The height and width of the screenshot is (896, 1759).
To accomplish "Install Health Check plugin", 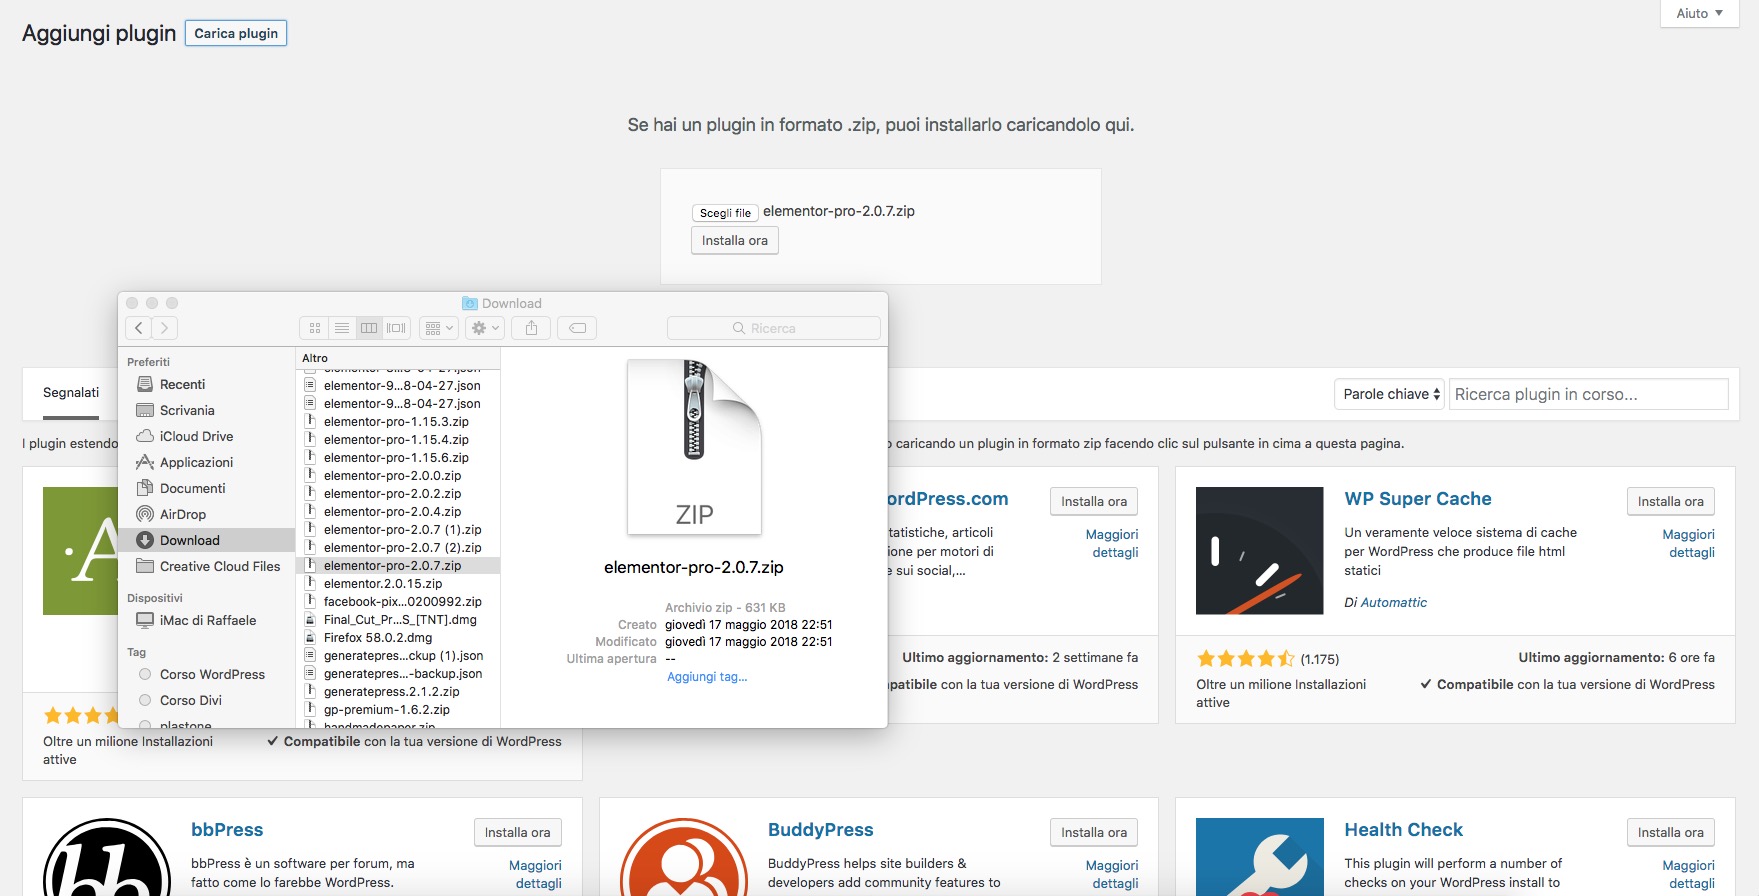I will (x=1671, y=833).
